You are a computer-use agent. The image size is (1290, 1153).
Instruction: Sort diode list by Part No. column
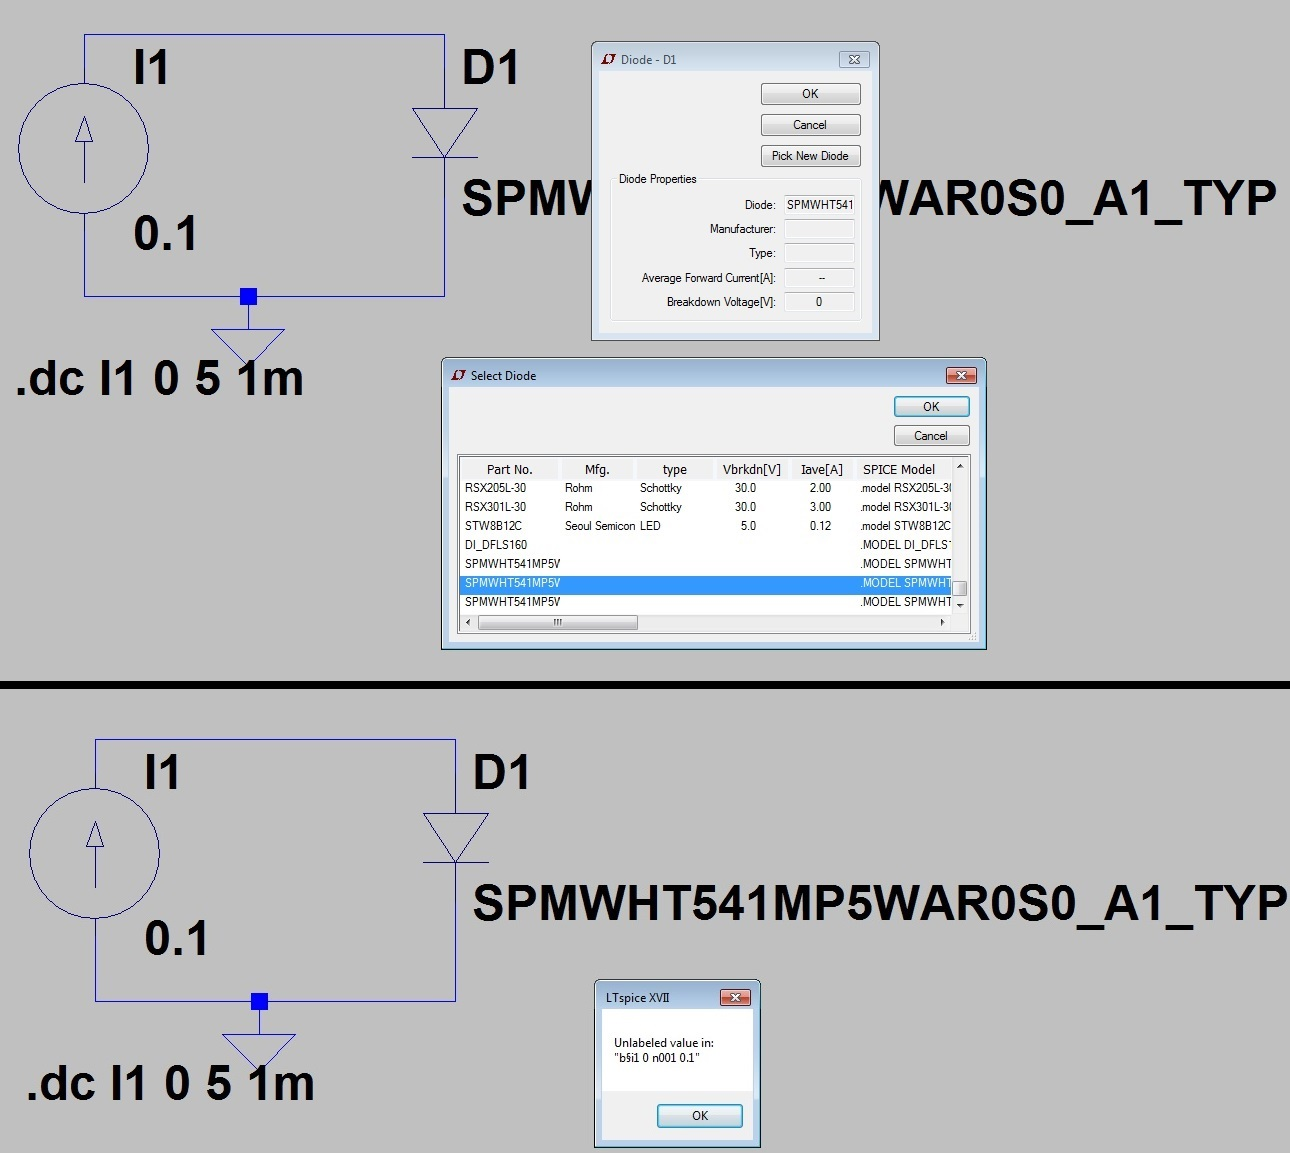(509, 469)
